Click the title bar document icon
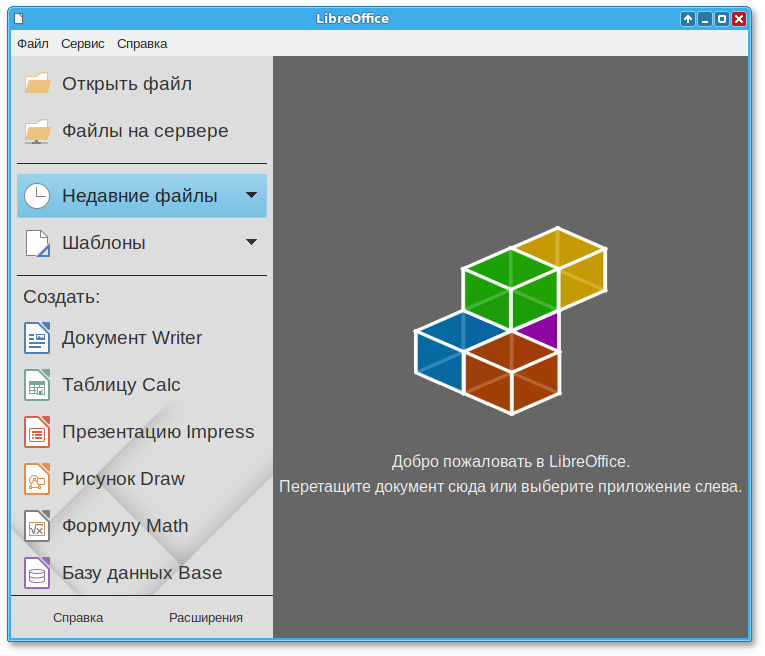 [19, 19]
